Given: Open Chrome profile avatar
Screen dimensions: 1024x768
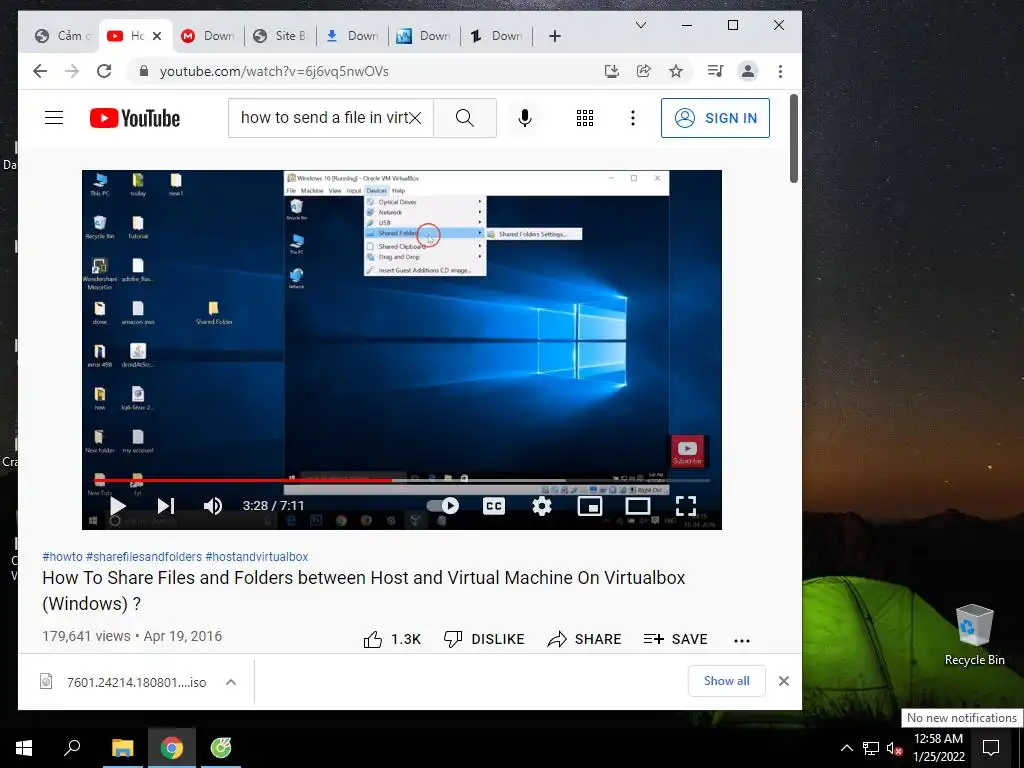Looking at the screenshot, I should tap(748, 71).
